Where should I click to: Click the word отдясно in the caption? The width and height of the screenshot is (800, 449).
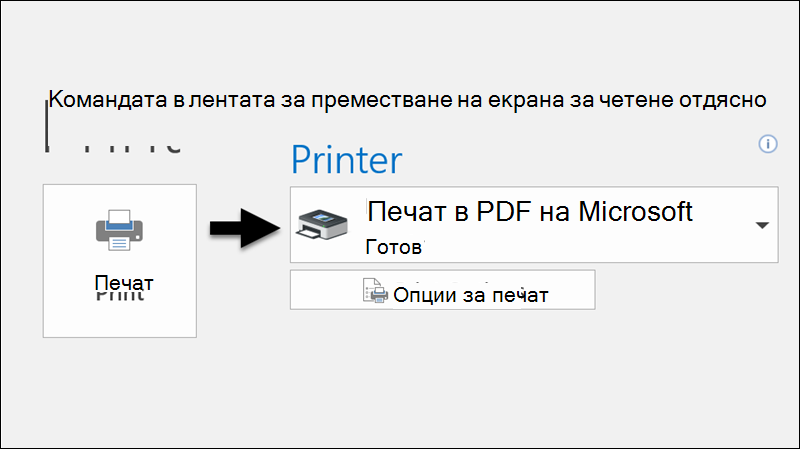click(722, 101)
